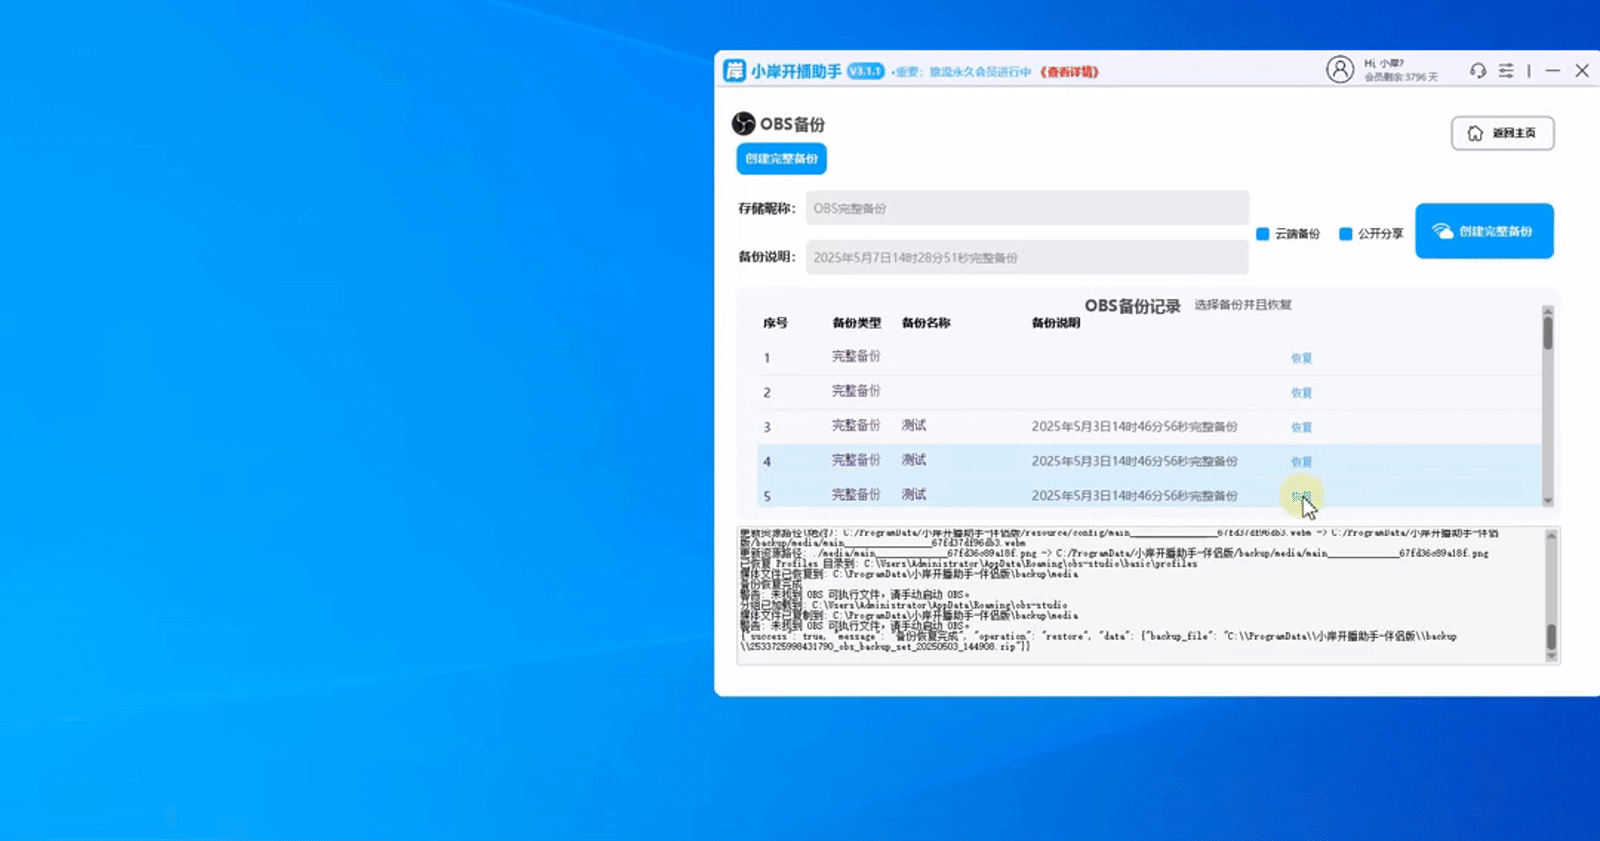Click backup table scrollbar down arrow

(1548, 500)
